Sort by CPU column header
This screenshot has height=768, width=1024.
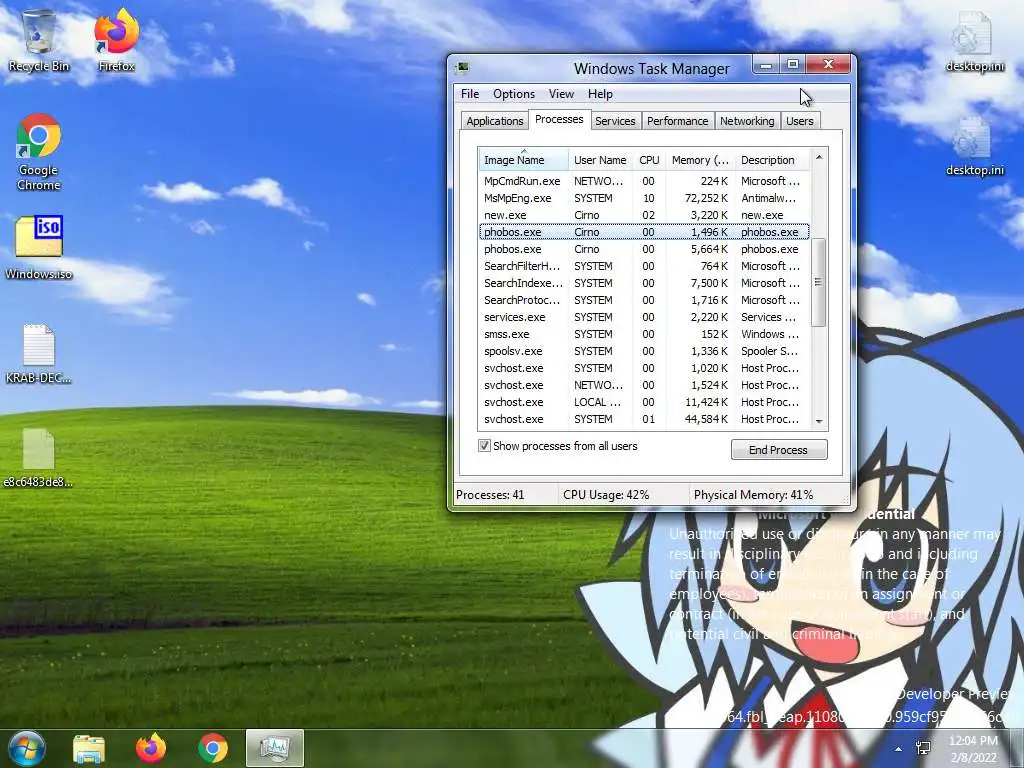point(649,160)
